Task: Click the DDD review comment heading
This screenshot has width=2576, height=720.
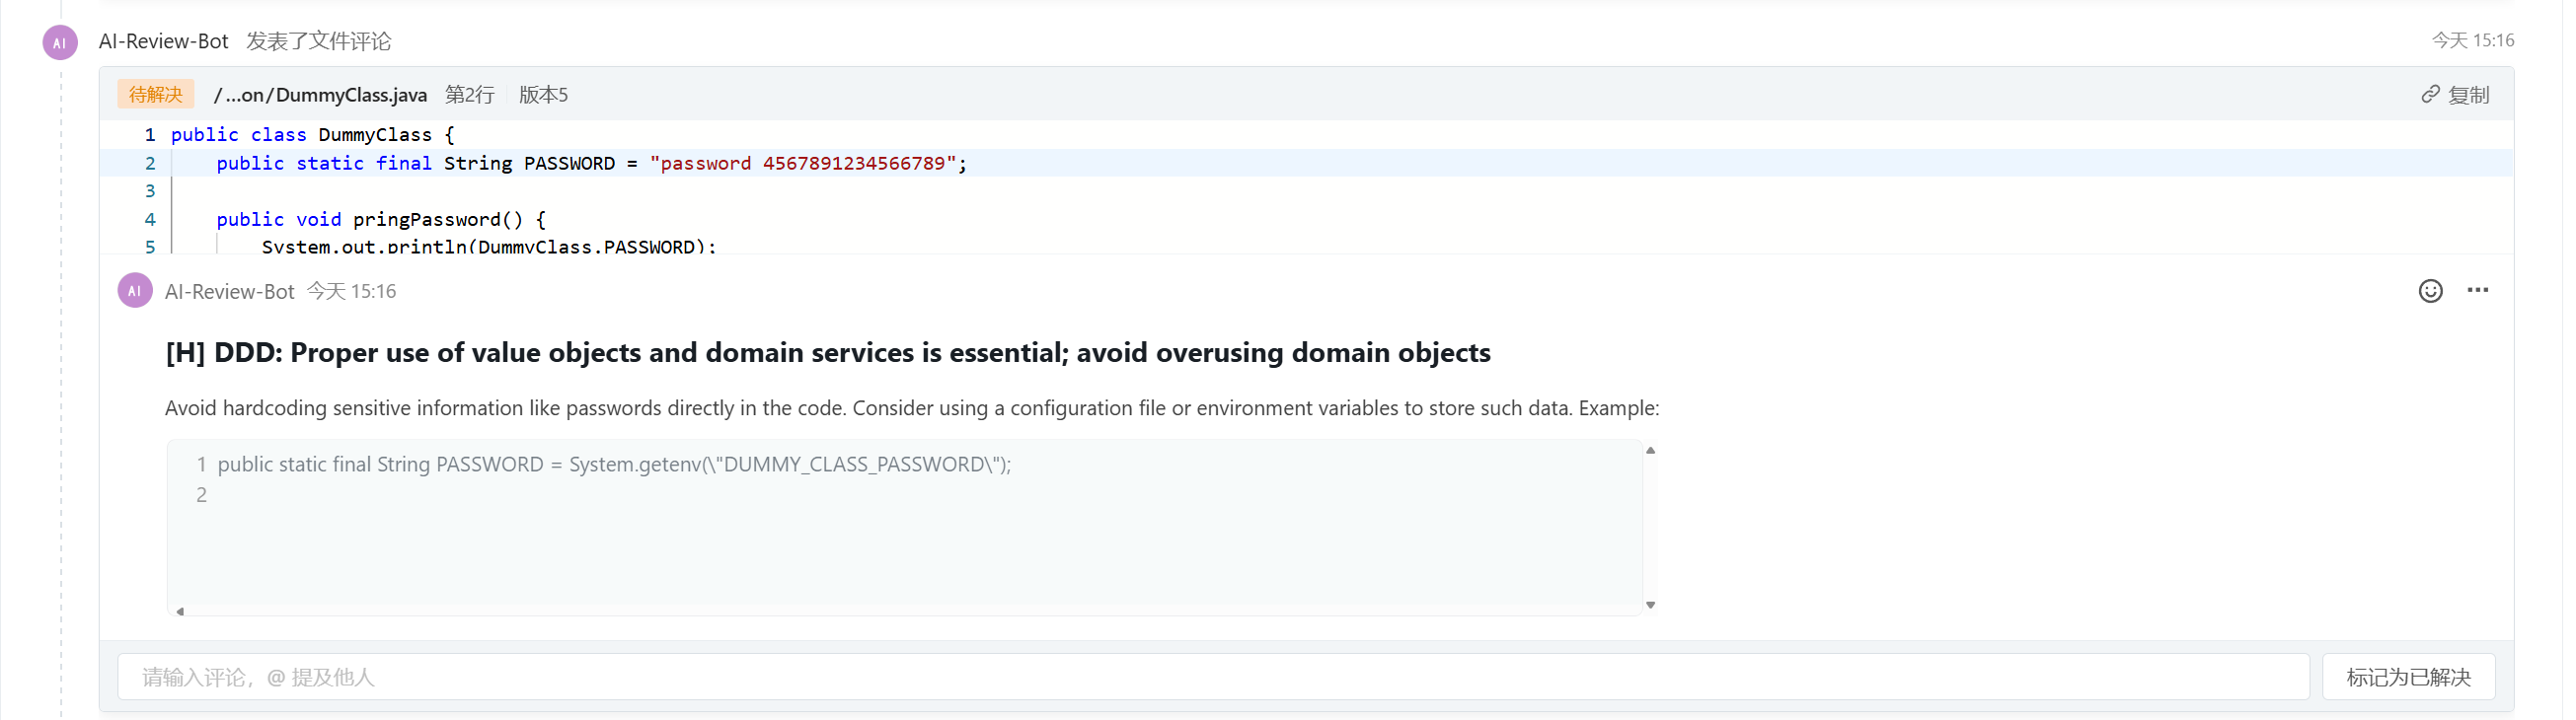Action: pos(827,352)
